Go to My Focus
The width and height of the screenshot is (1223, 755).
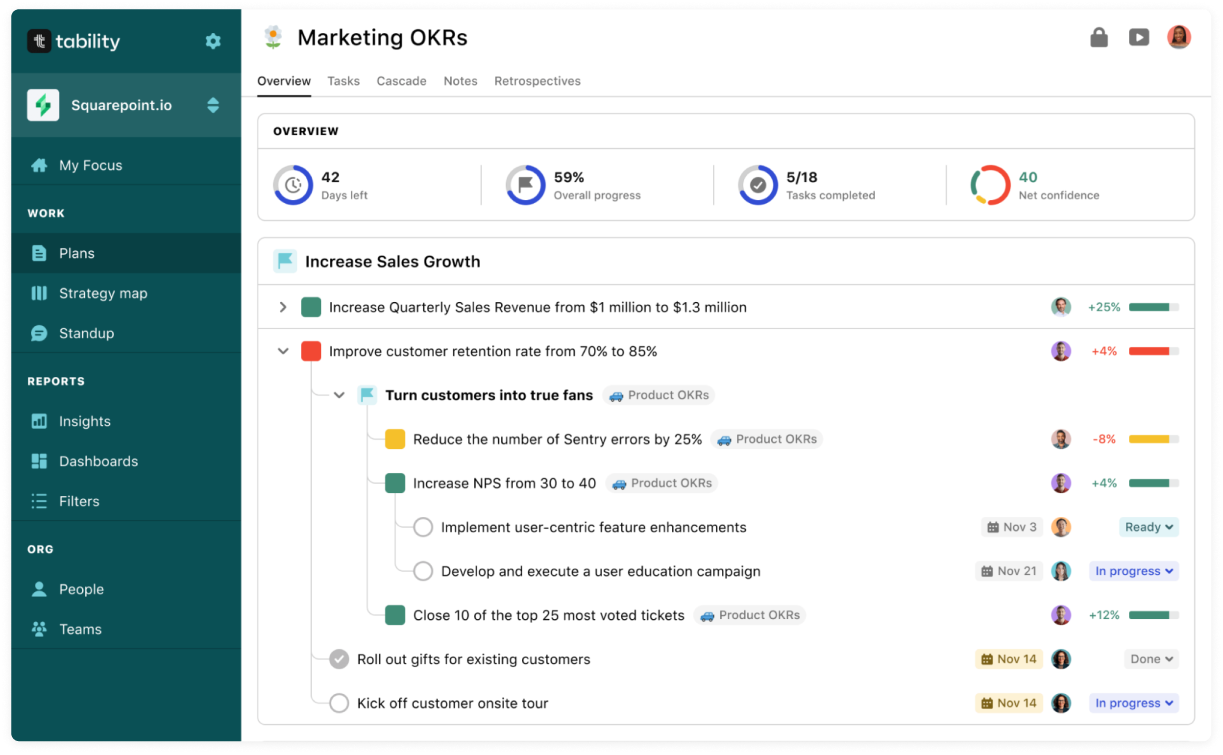pos(126,165)
